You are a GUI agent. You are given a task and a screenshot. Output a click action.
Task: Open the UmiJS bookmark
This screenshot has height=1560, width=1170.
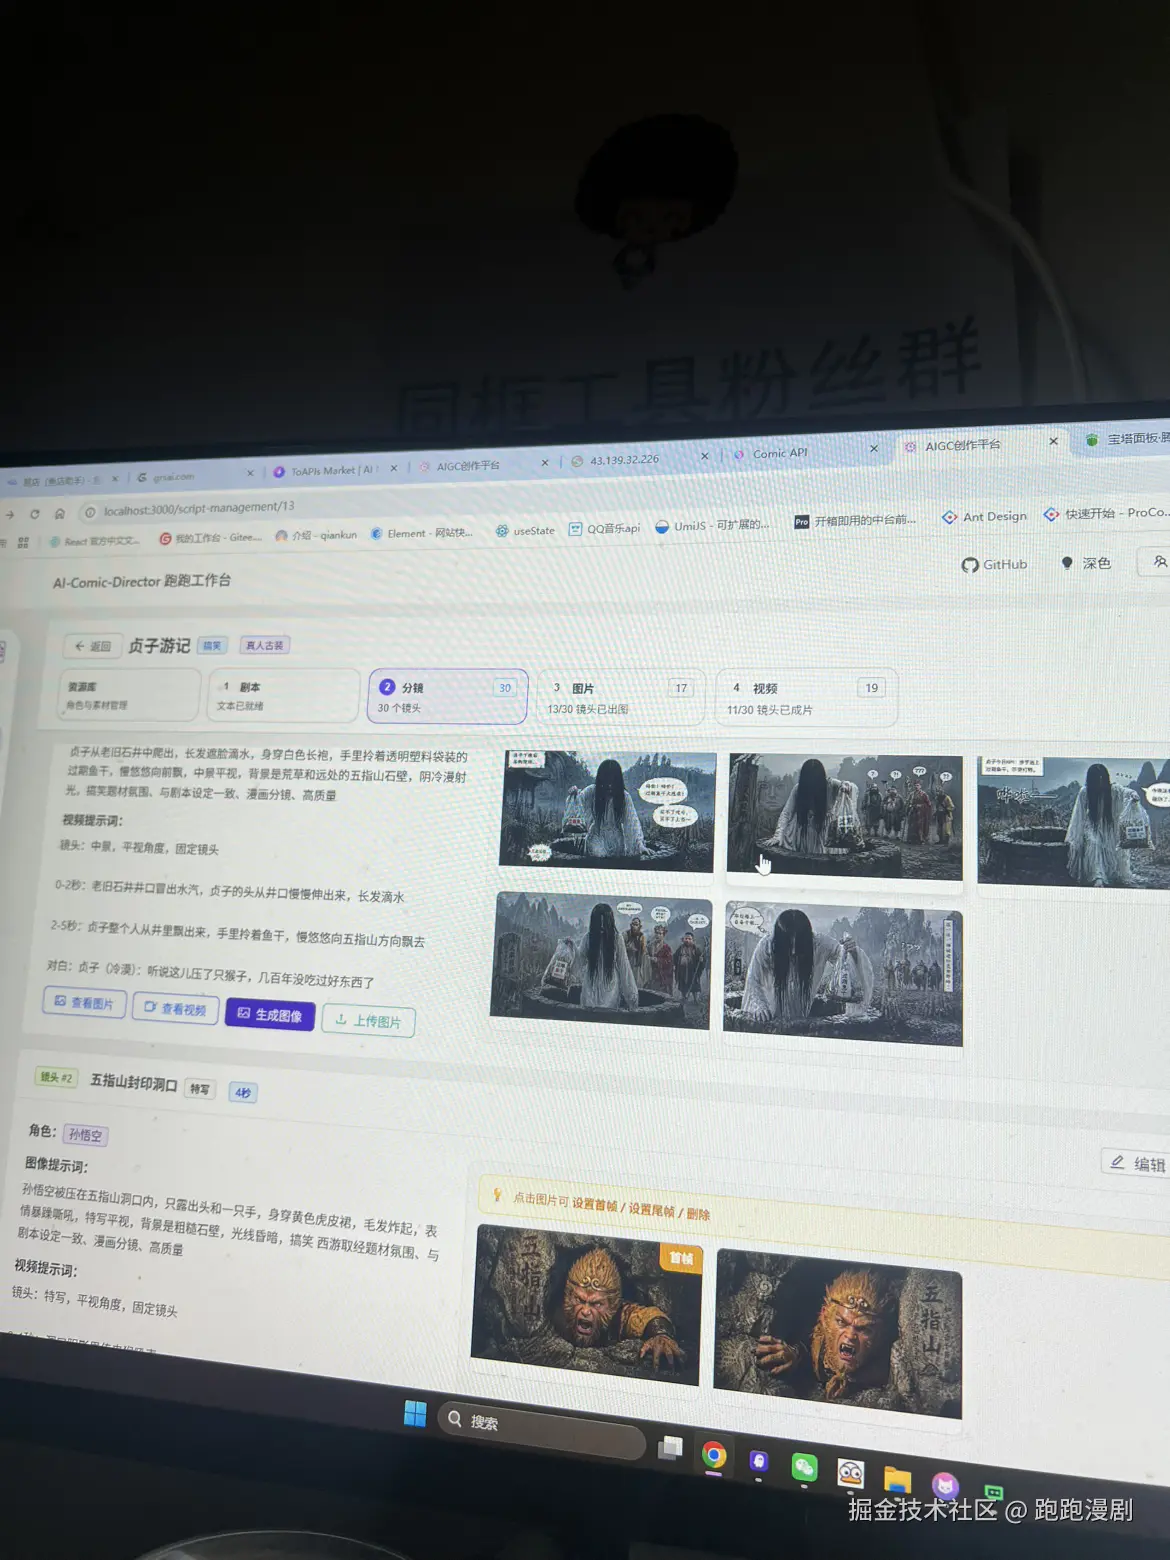point(712,525)
